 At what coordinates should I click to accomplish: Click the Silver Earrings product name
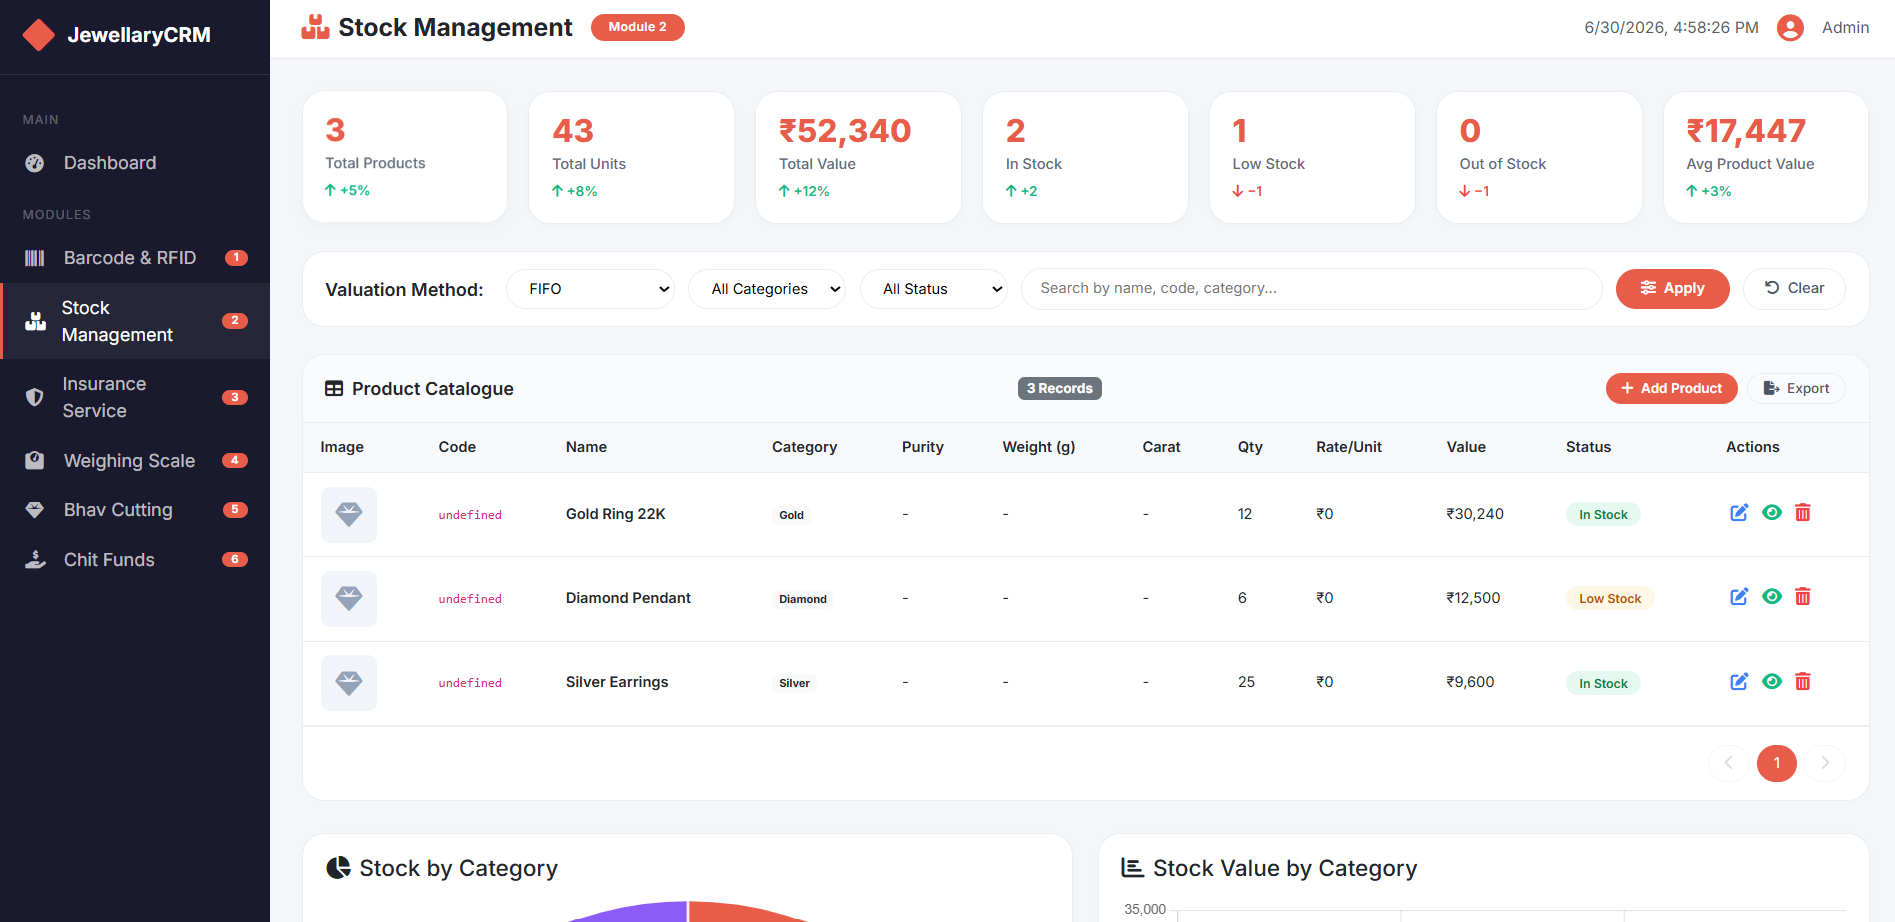(617, 682)
